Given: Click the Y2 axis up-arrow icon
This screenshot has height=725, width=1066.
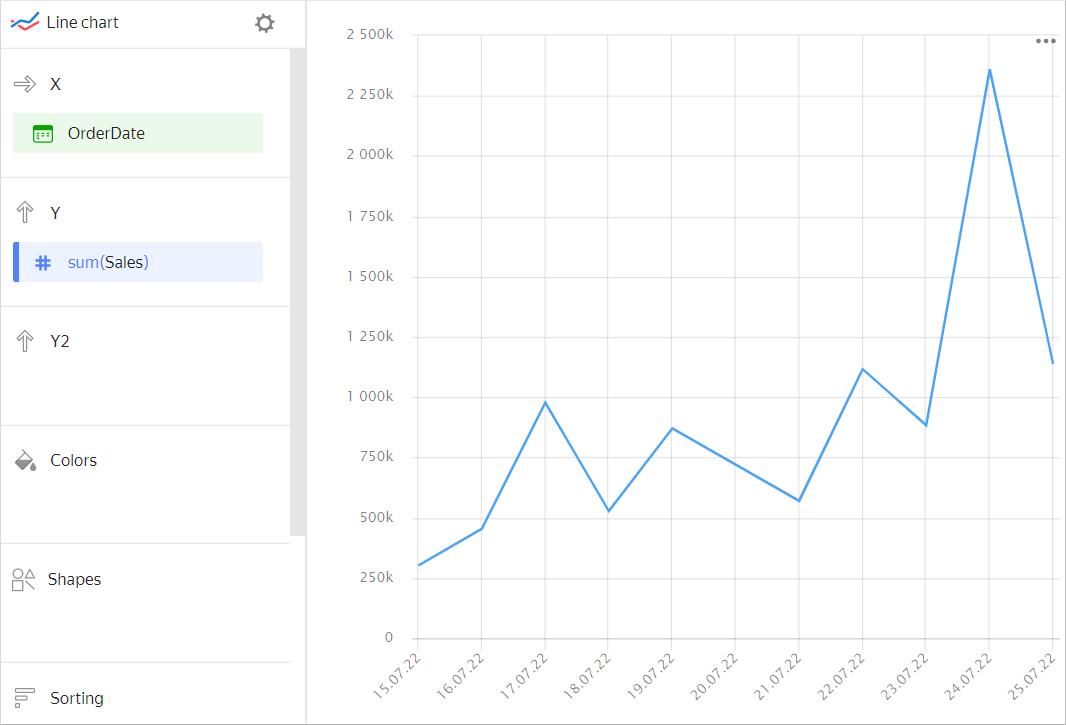Looking at the screenshot, I should tap(25, 342).
